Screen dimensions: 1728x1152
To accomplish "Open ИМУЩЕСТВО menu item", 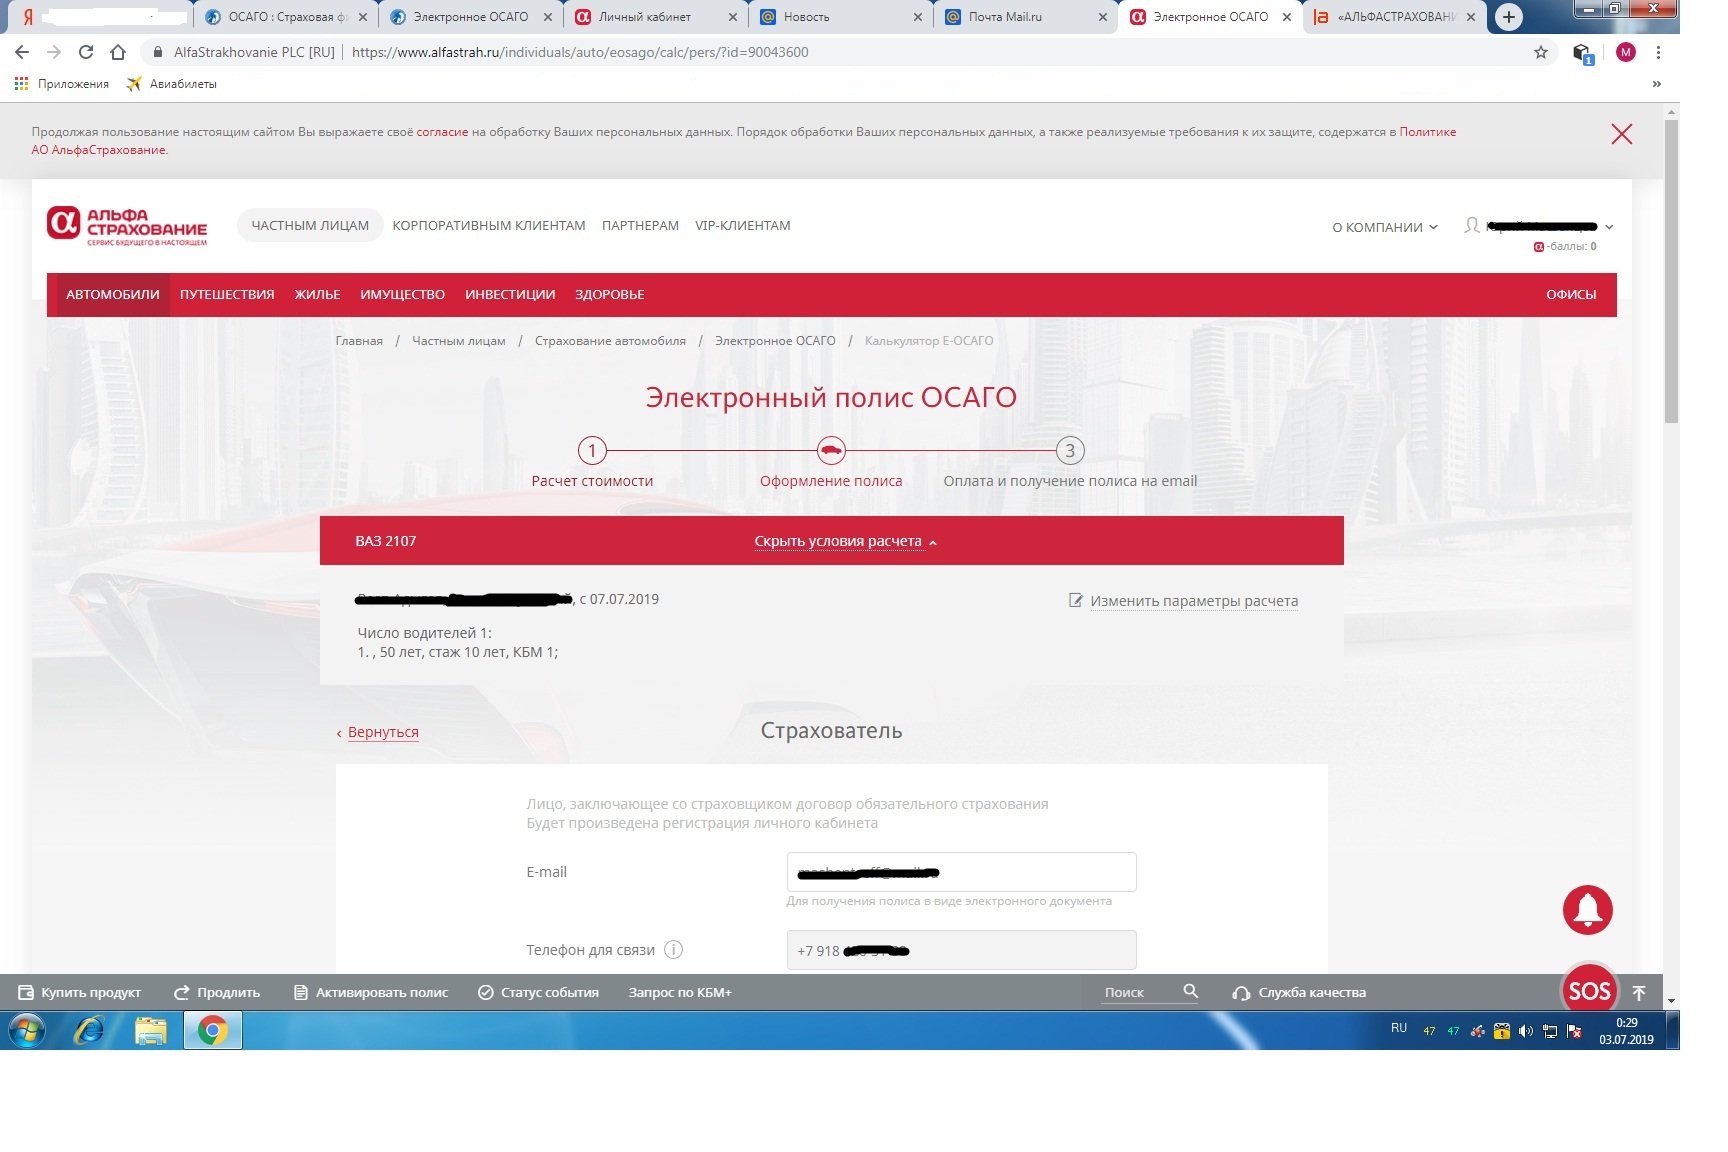I will (402, 295).
